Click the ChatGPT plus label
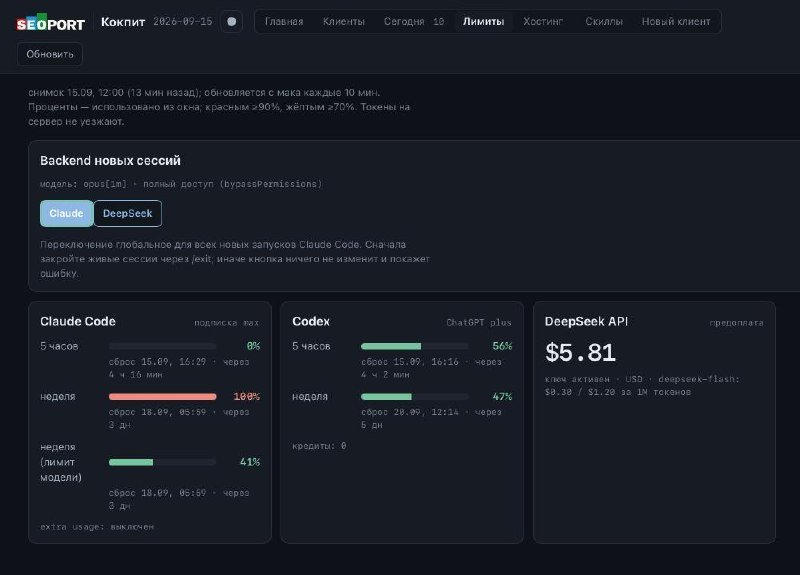 479,323
